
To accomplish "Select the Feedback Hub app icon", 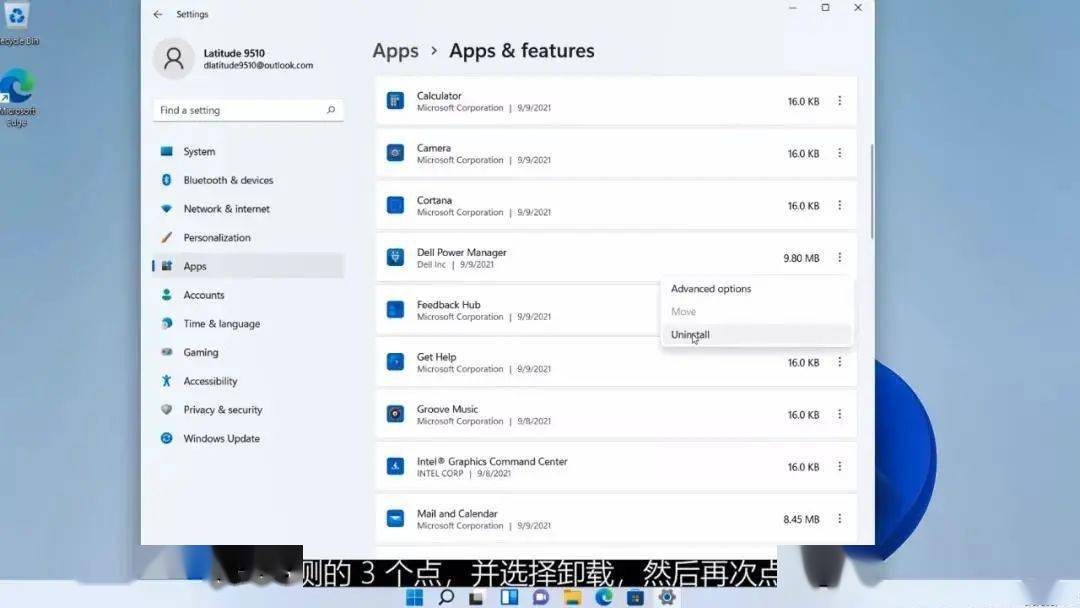I will 395,310.
